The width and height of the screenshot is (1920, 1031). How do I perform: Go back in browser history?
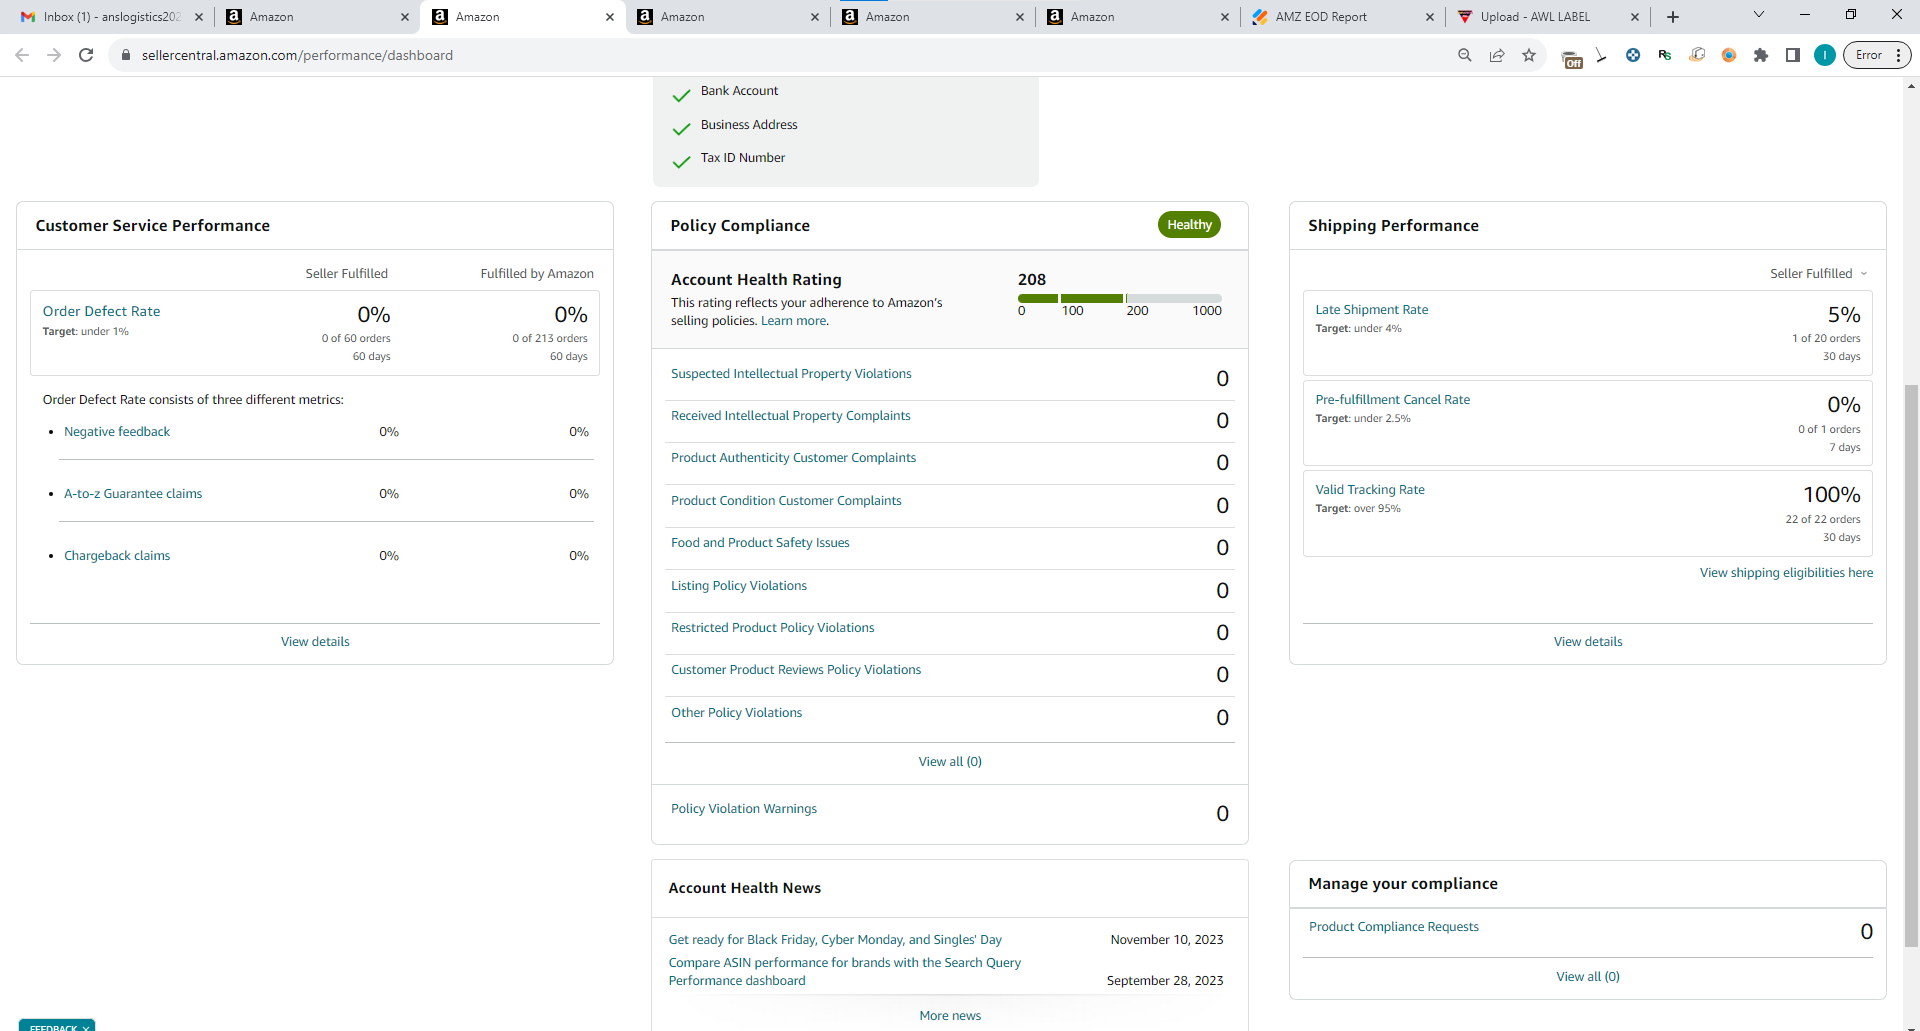[22, 55]
